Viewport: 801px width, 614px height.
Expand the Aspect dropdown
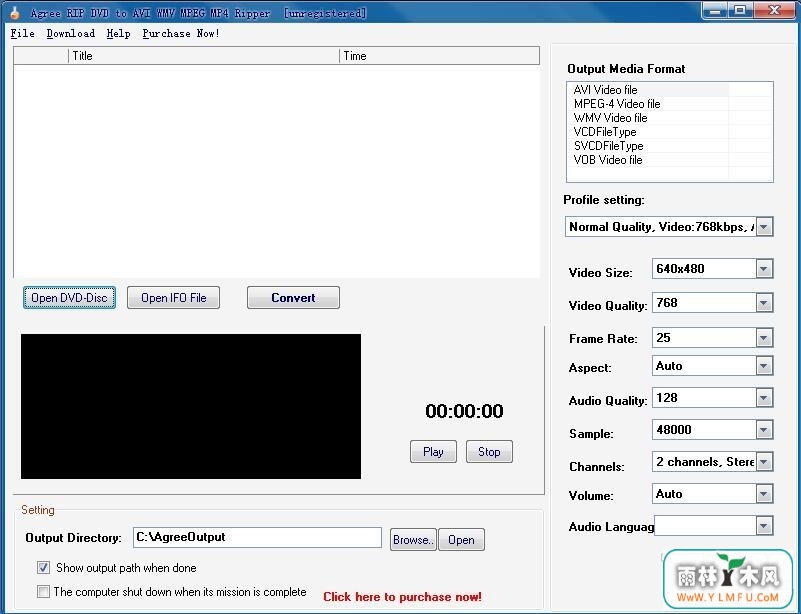click(764, 366)
